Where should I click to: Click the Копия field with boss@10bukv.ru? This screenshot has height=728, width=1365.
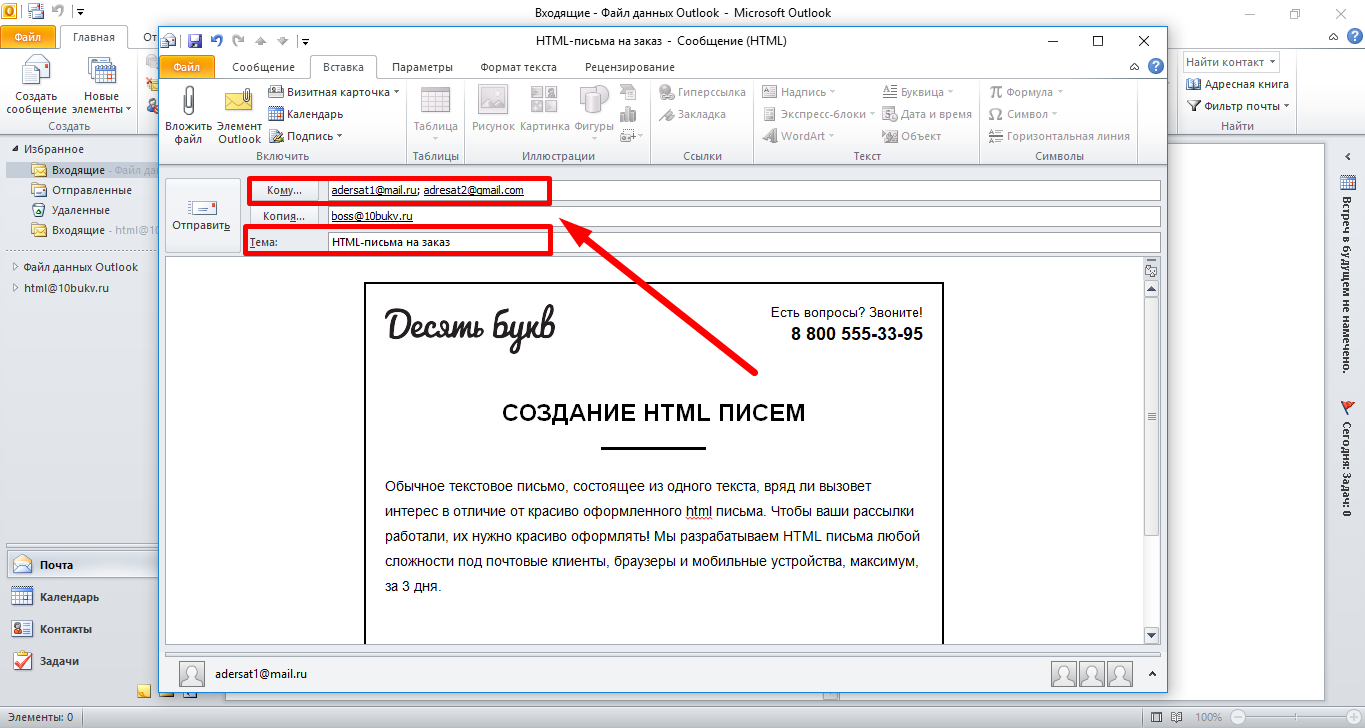[744, 216]
